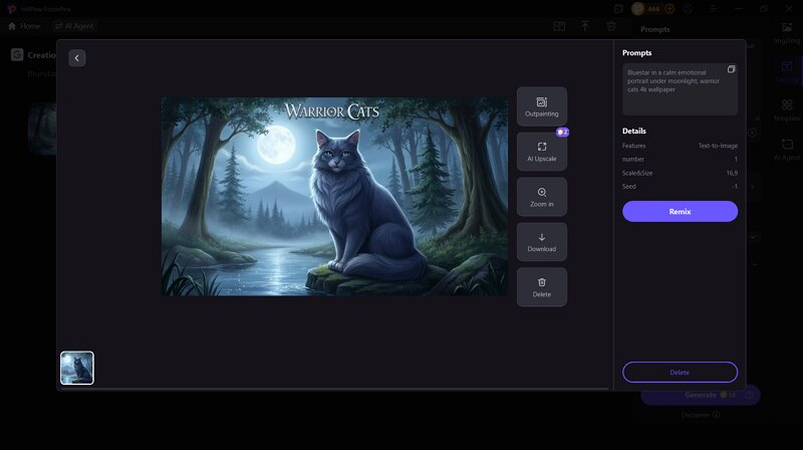Image resolution: width=803 pixels, height=450 pixels.
Task: Click the 'Details' heading
Action: coord(634,131)
